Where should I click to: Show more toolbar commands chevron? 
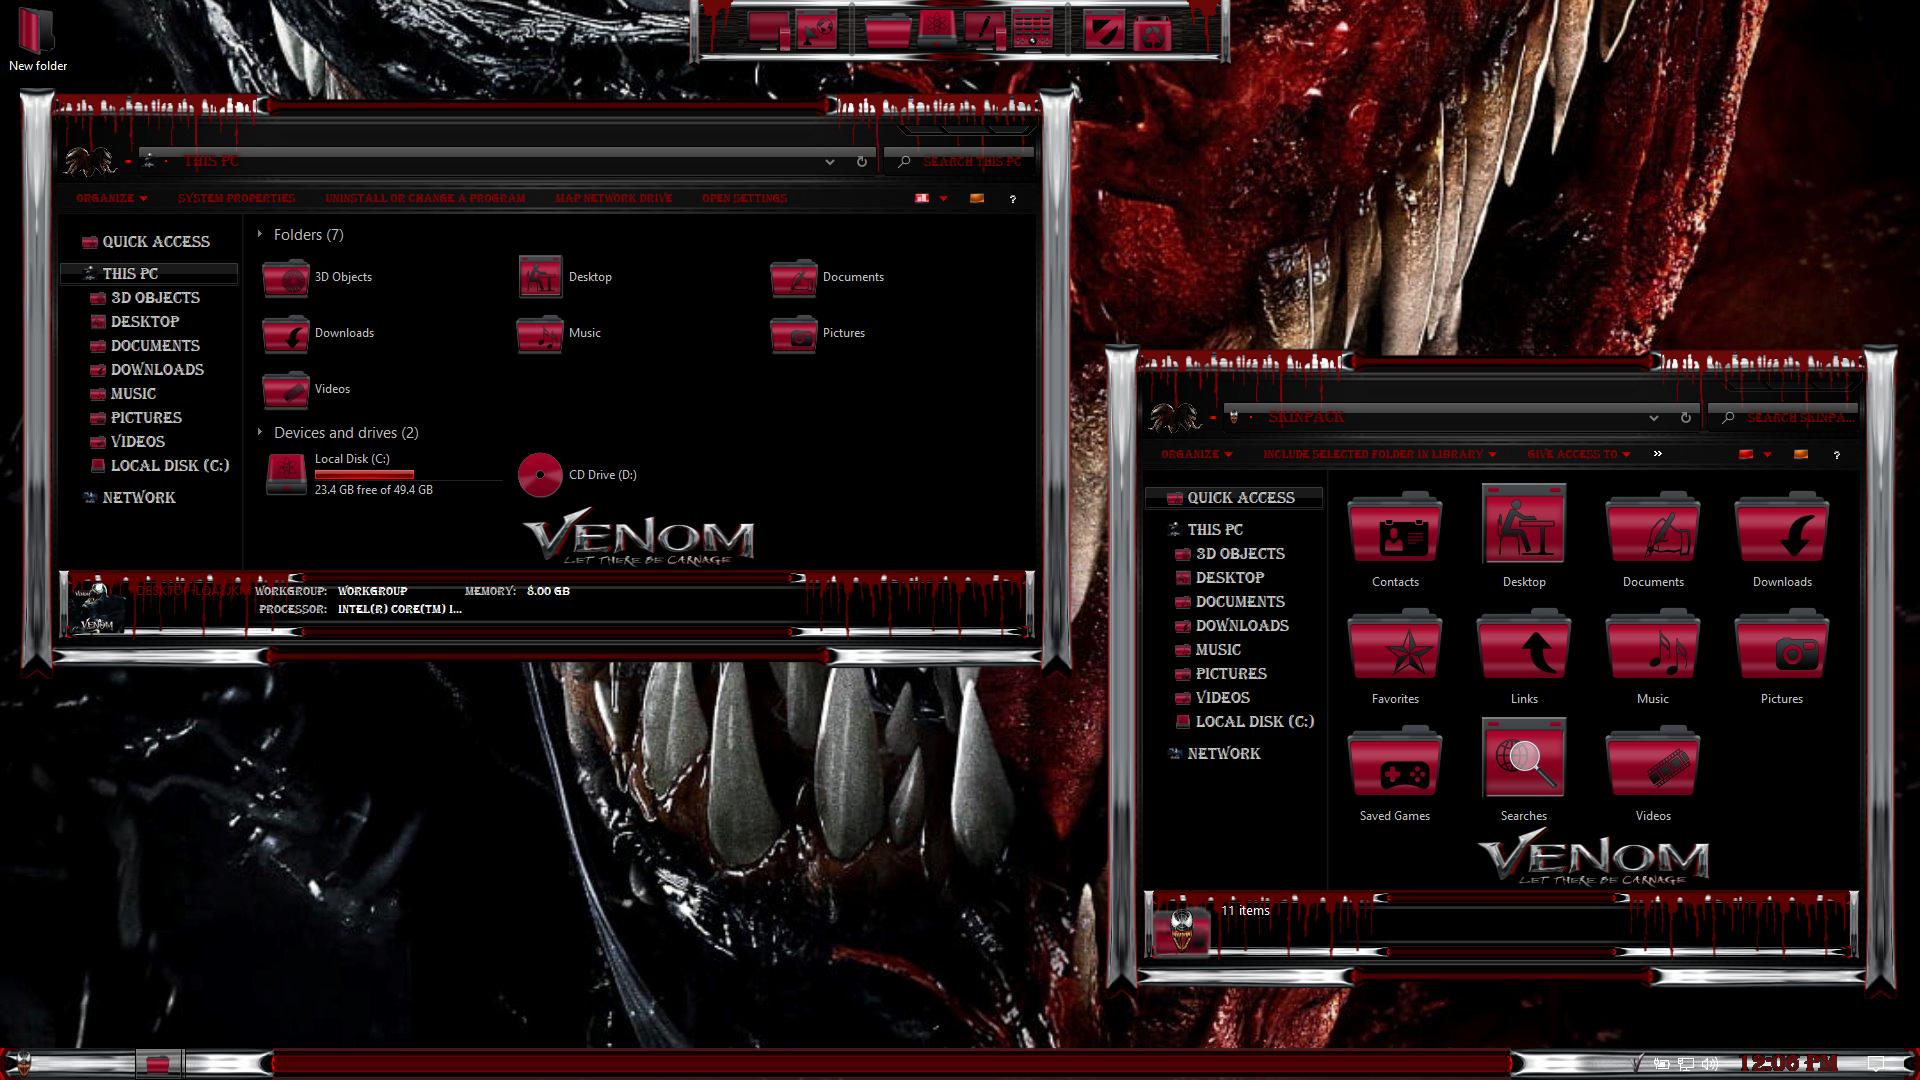(x=1658, y=454)
